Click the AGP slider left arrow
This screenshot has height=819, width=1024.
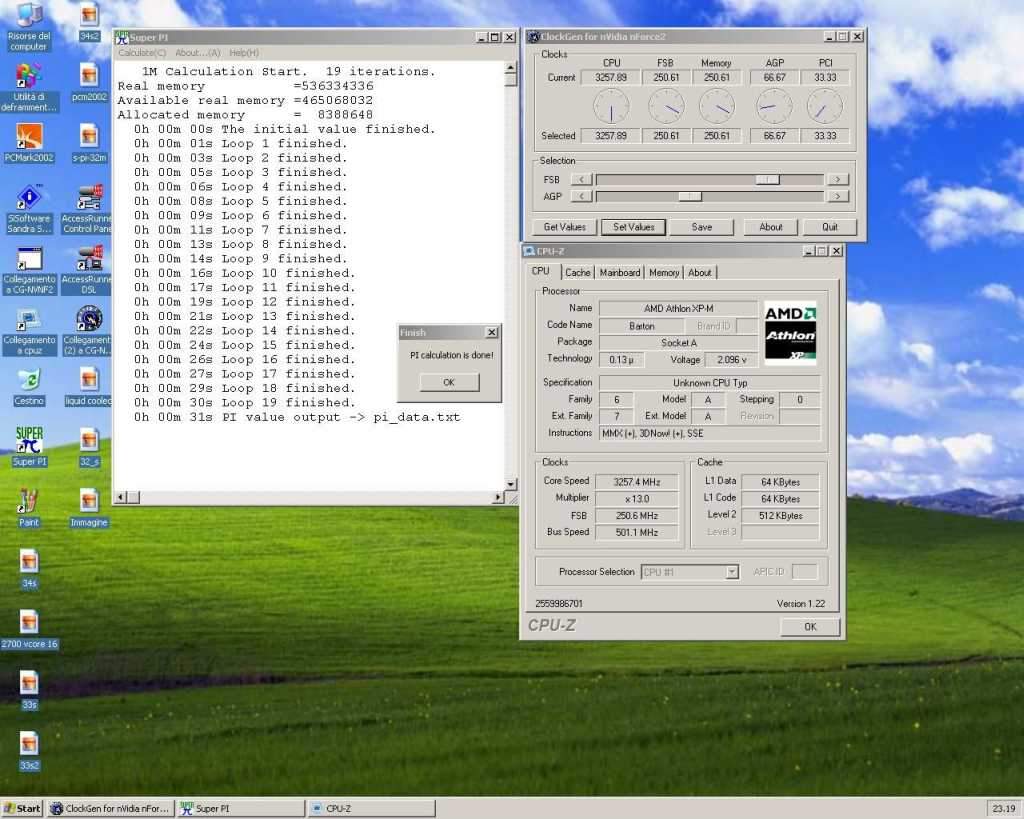click(579, 197)
